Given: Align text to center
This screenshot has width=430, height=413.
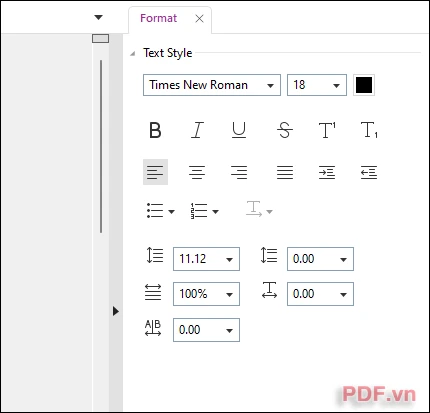Looking at the screenshot, I should point(197,172).
